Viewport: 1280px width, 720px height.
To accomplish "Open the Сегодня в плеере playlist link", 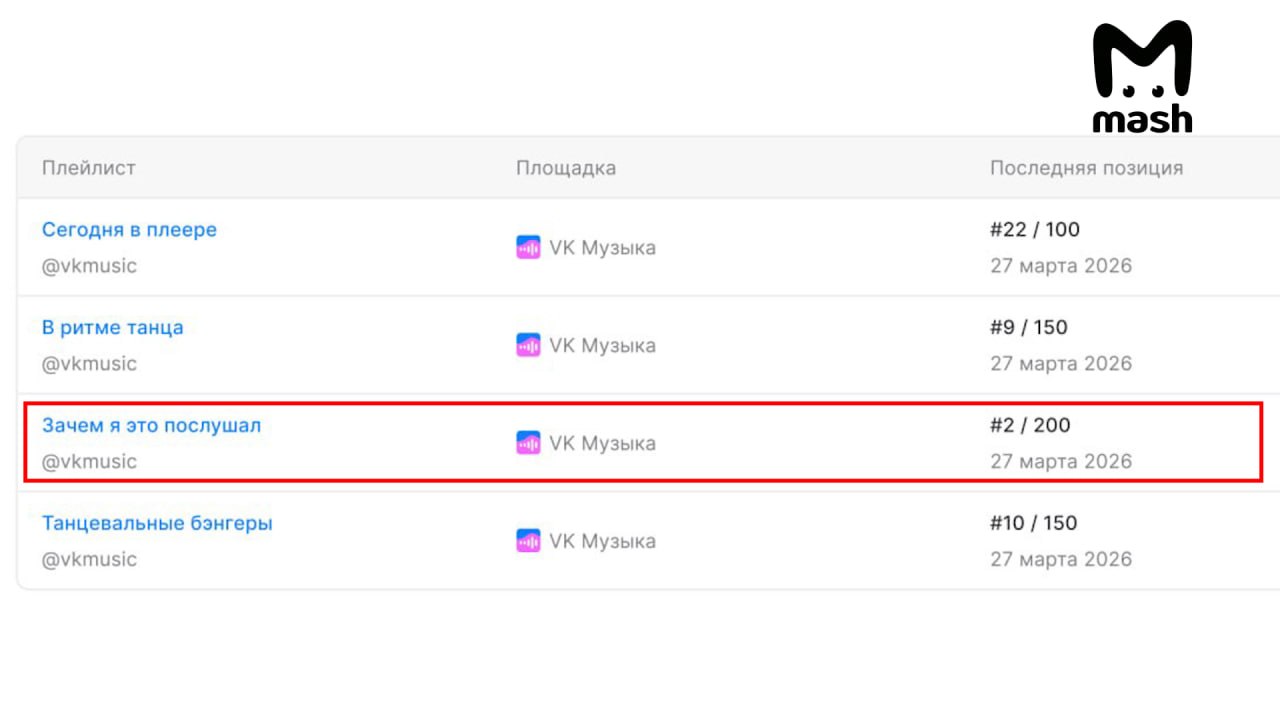I will click(129, 230).
